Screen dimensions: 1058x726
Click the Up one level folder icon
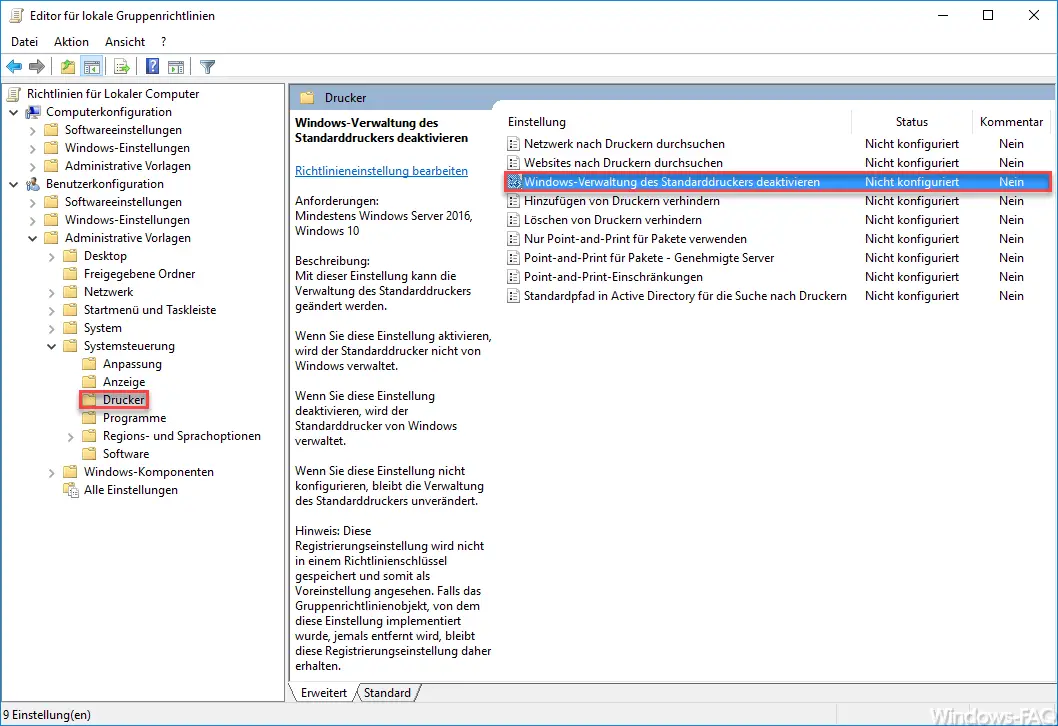tap(67, 66)
